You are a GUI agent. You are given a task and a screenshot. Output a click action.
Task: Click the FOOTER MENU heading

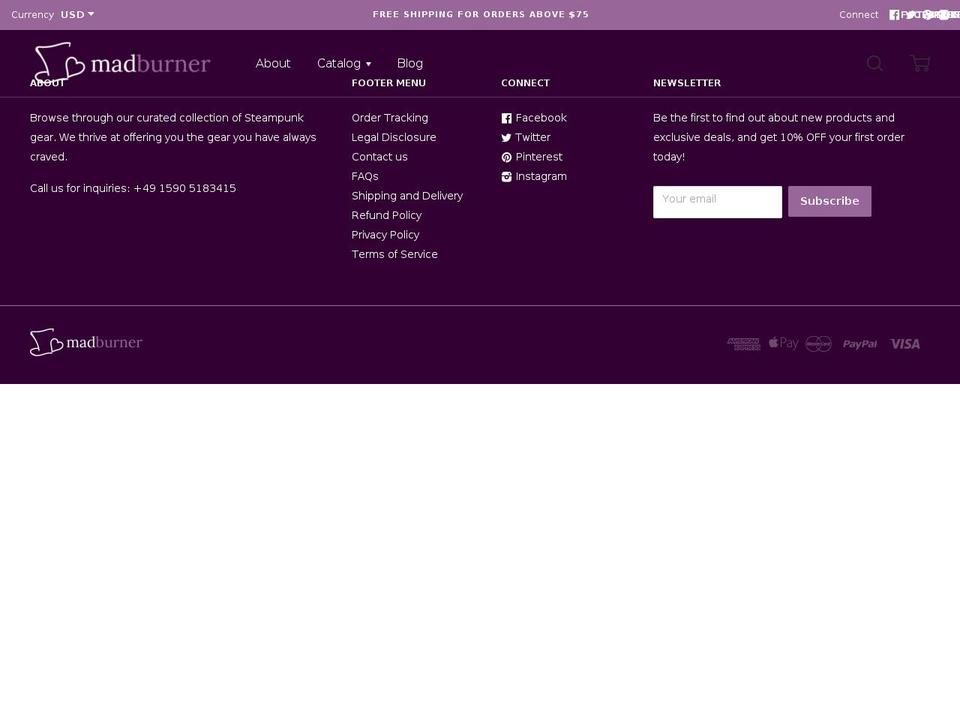[389, 83]
